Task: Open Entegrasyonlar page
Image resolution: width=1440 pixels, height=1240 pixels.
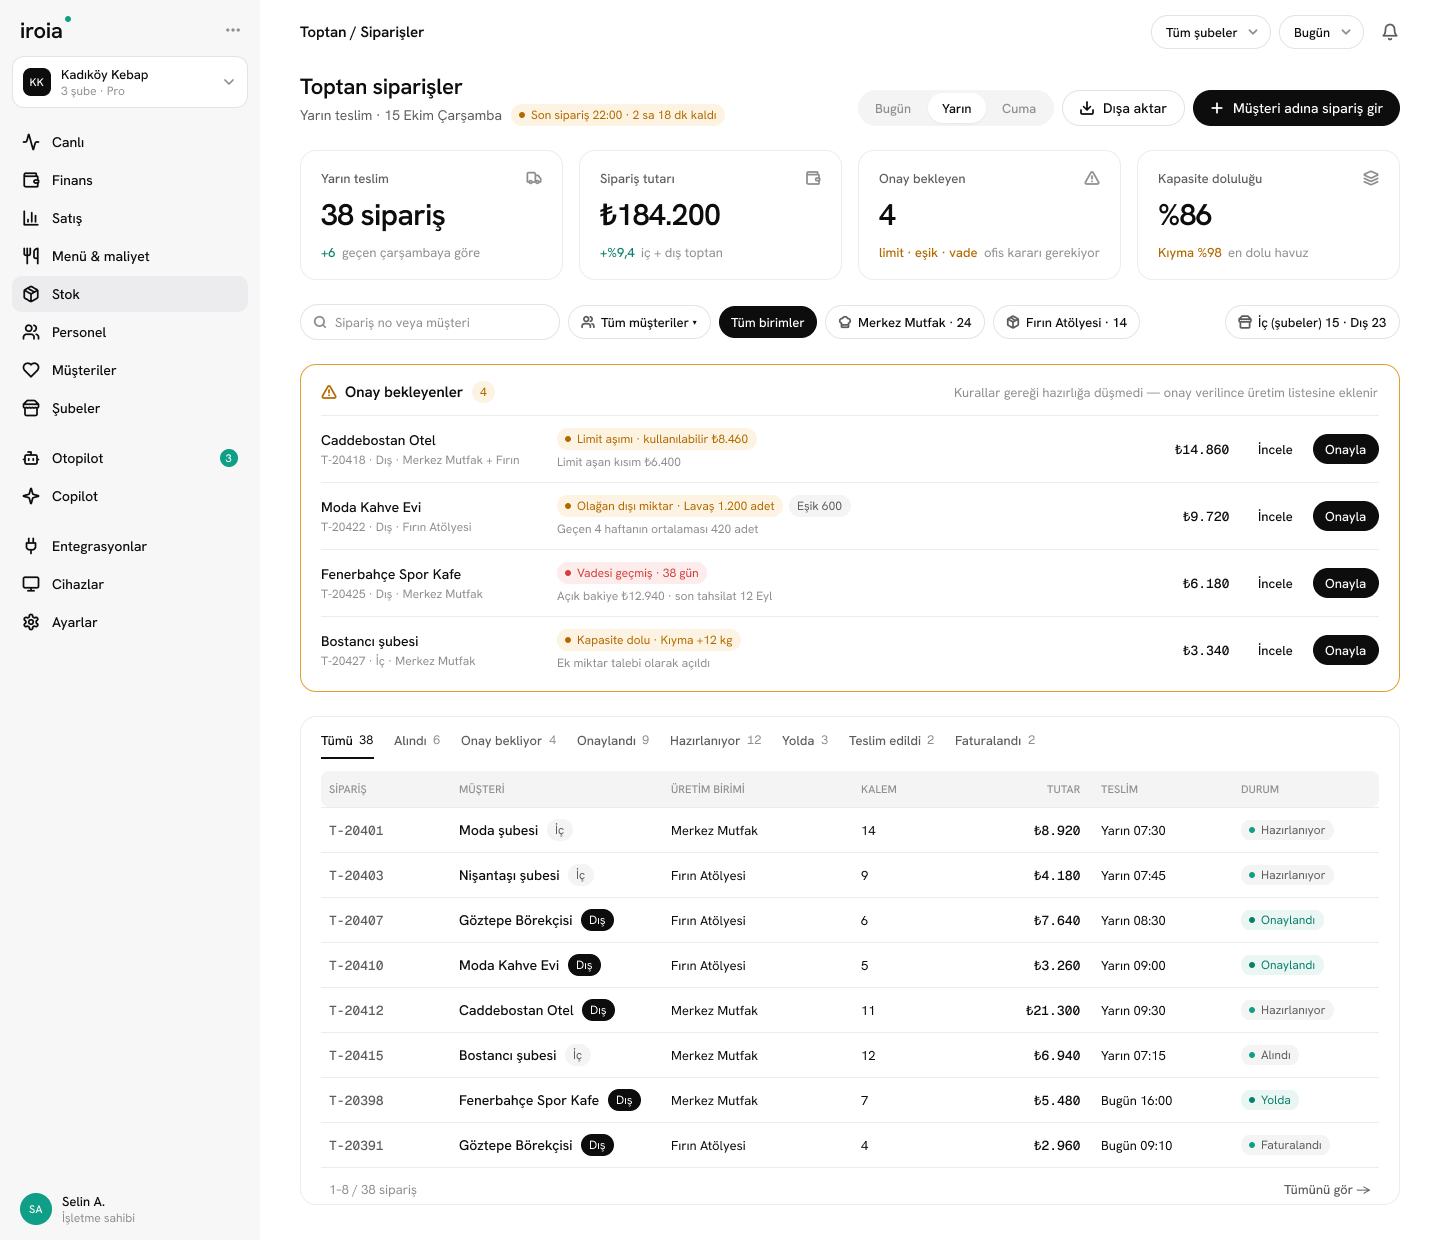Action: (x=130, y=546)
